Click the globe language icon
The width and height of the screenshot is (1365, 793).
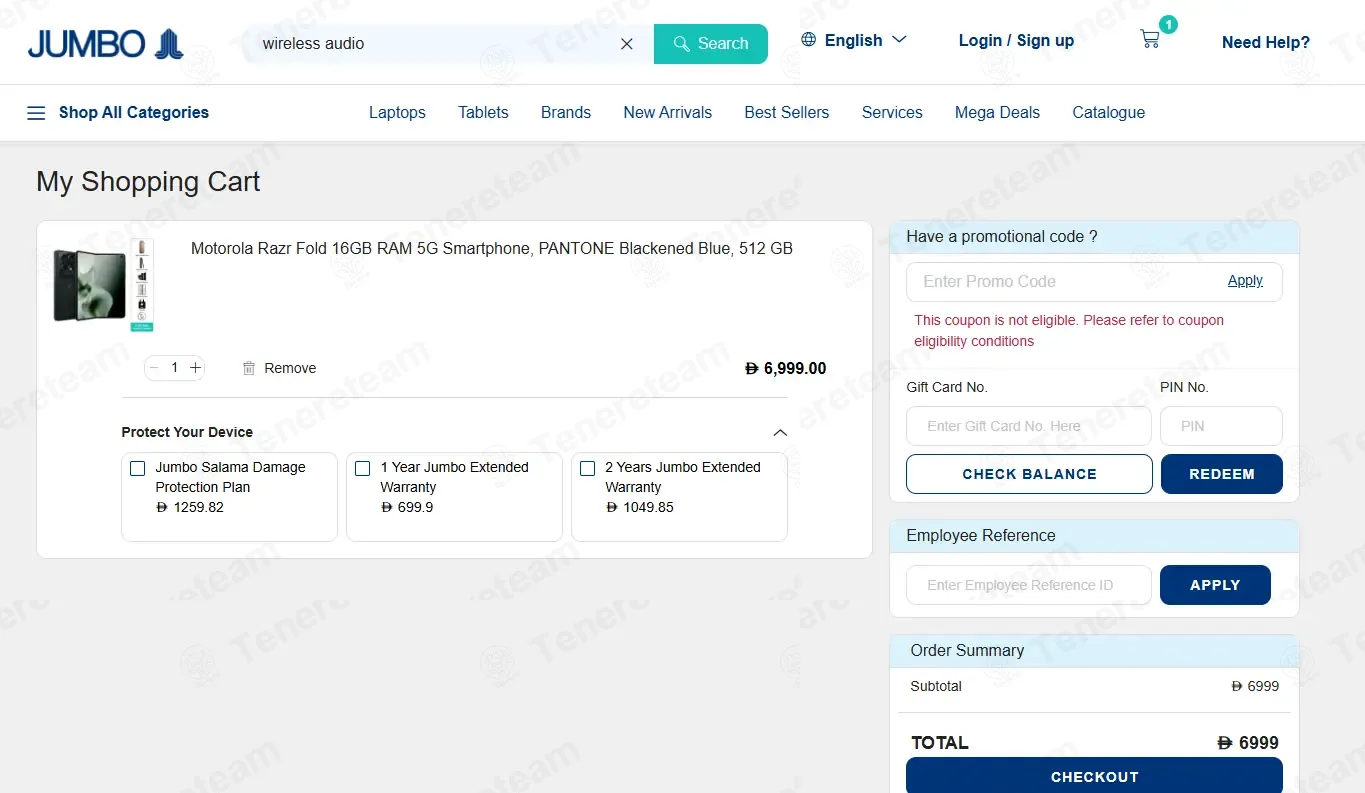tap(808, 40)
